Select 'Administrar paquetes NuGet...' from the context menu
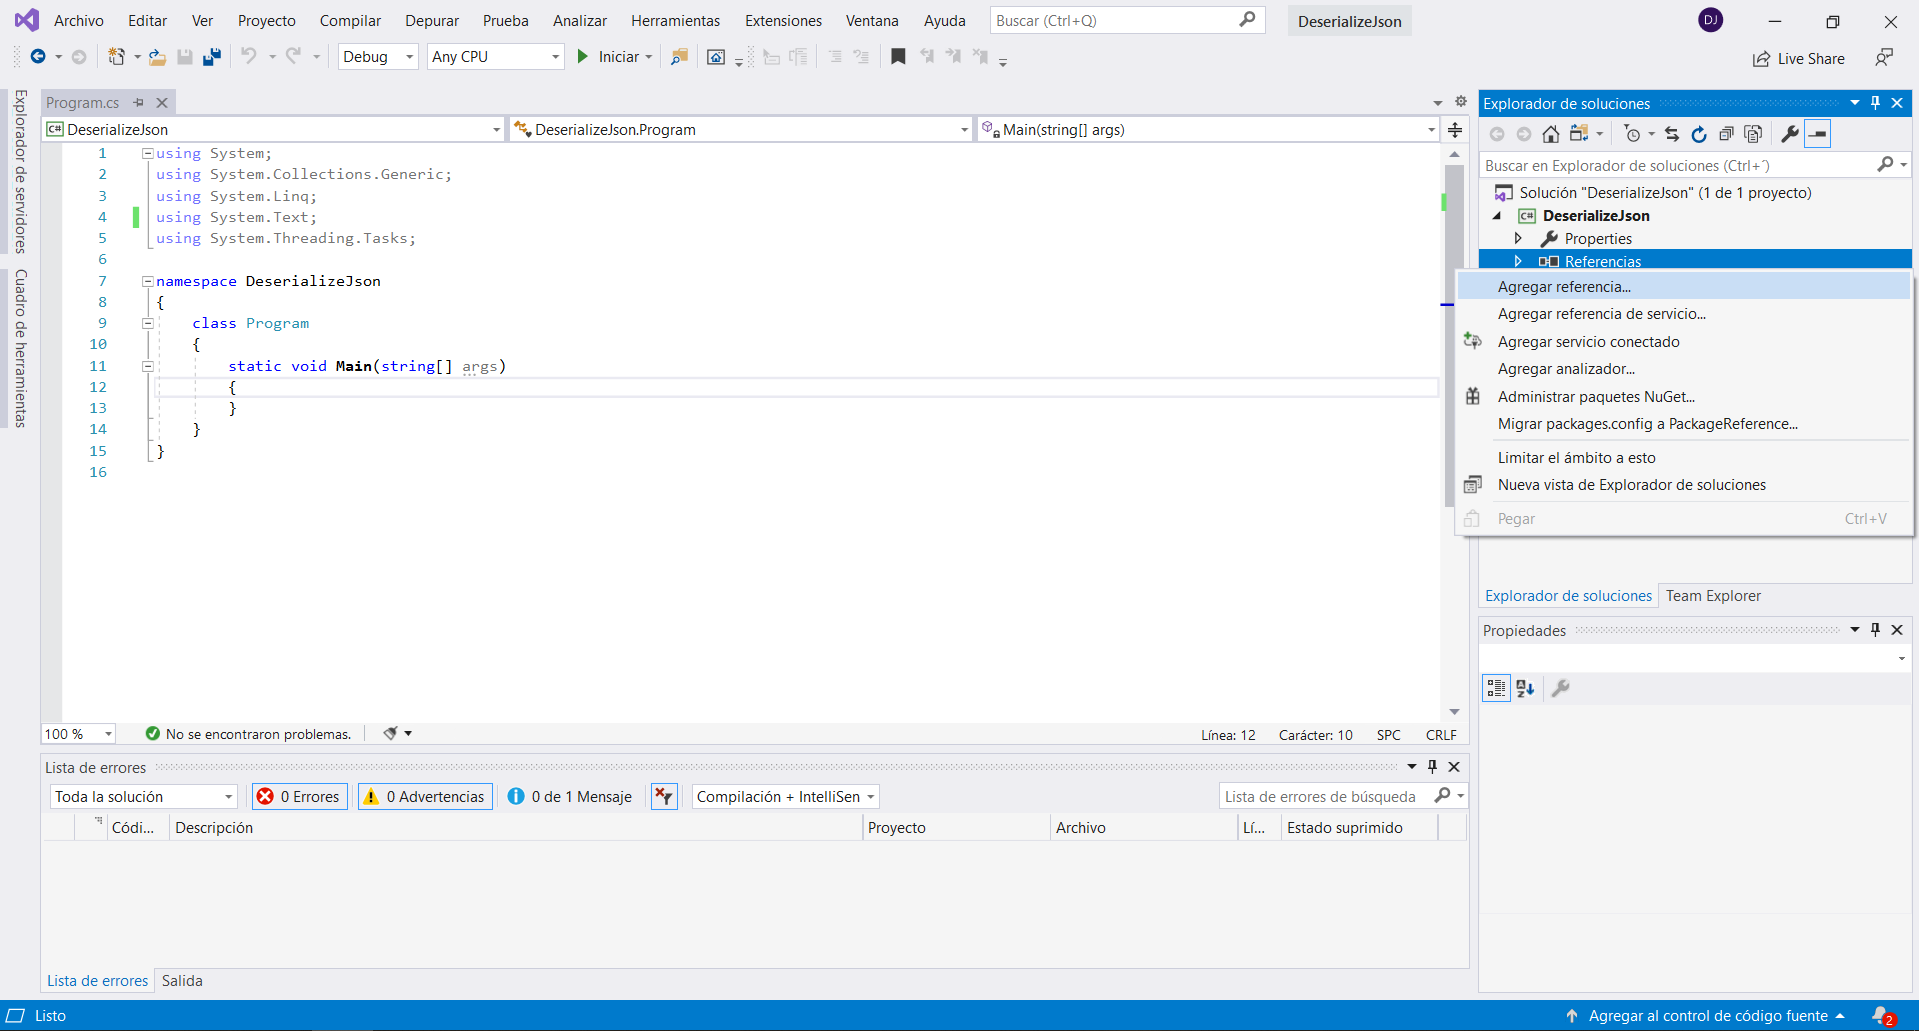This screenshot has height=1031, width=1919. coord(1596,397)
